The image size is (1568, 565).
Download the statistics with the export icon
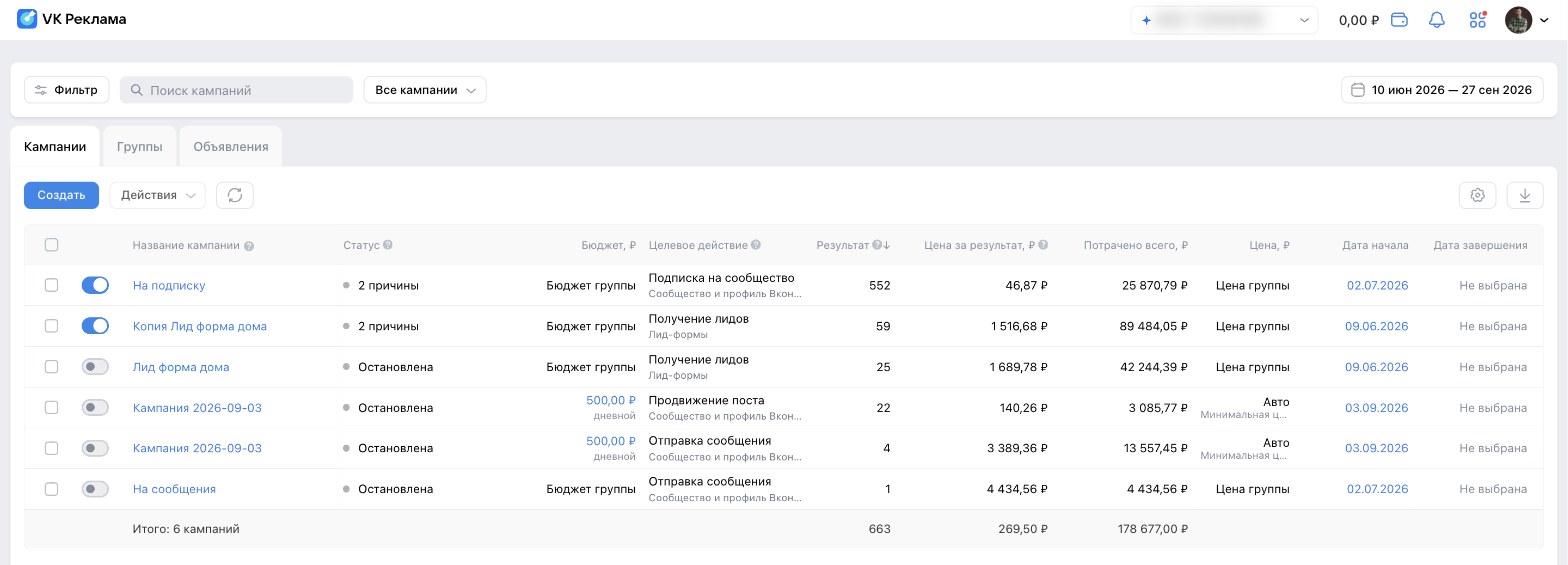coord(1525,195)
